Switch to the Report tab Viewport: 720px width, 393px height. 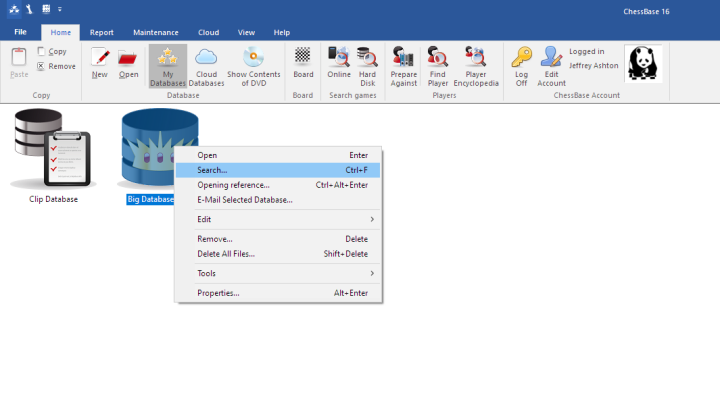coord(101,33)
